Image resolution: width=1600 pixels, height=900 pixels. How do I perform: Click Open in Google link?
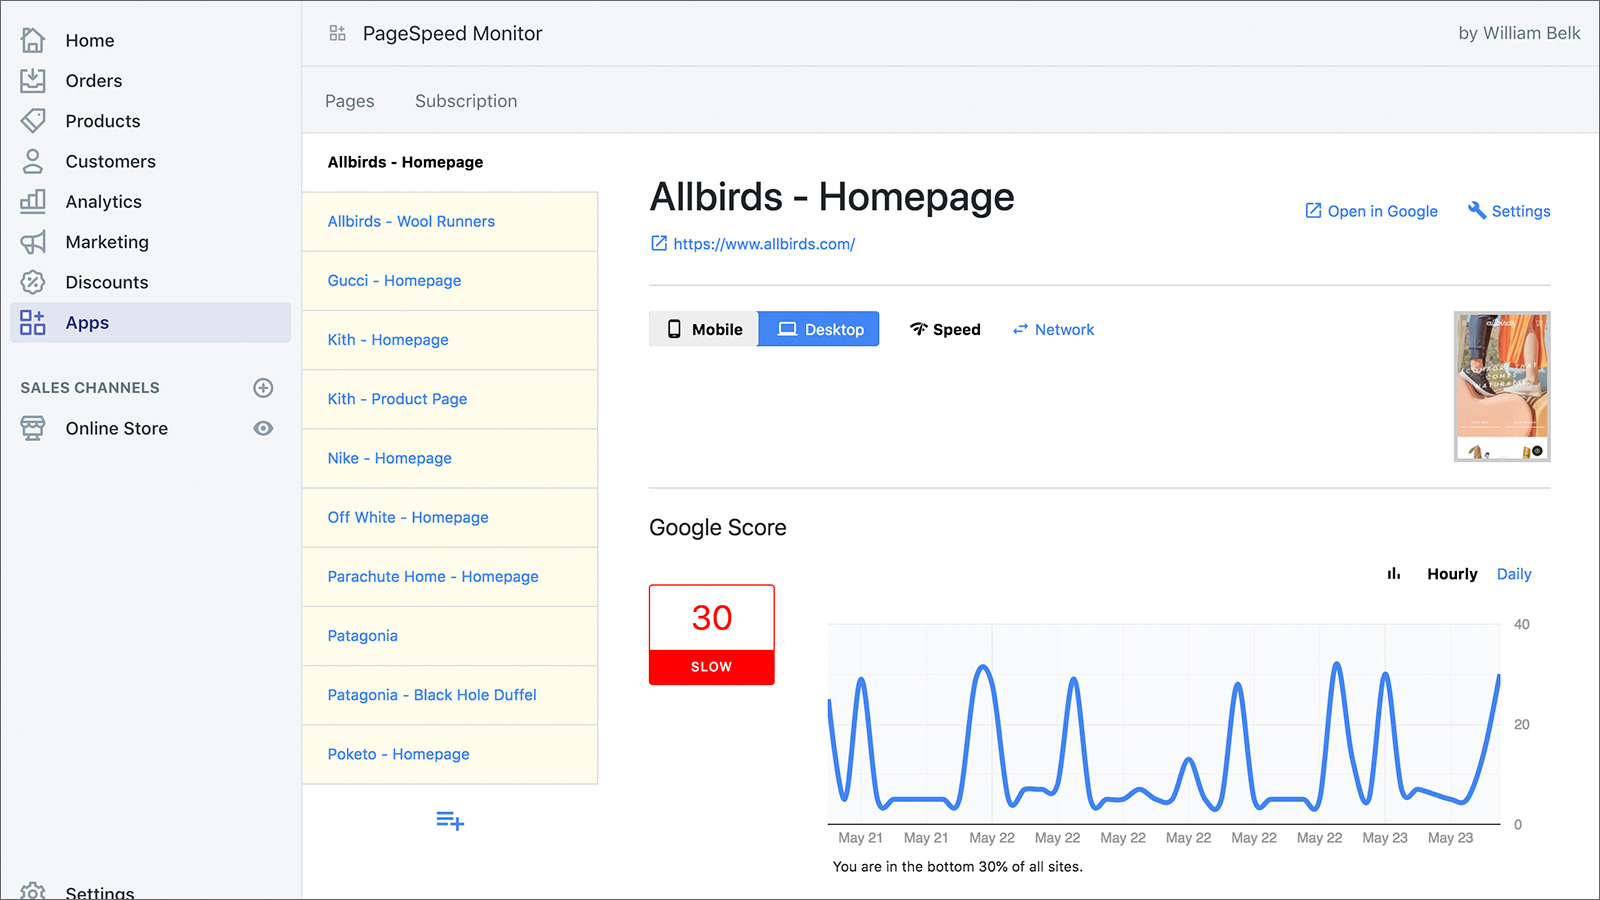coord(1371,211)
